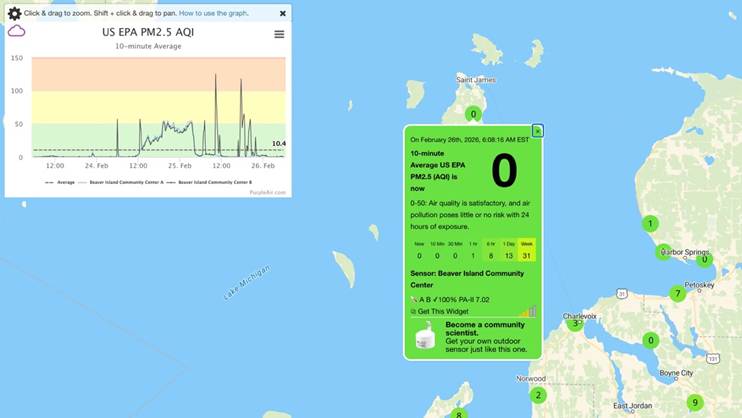The image size is (742, 418).
Task: Click the PurpleAir.com credit in chart
Action: (x=267, y=192)
